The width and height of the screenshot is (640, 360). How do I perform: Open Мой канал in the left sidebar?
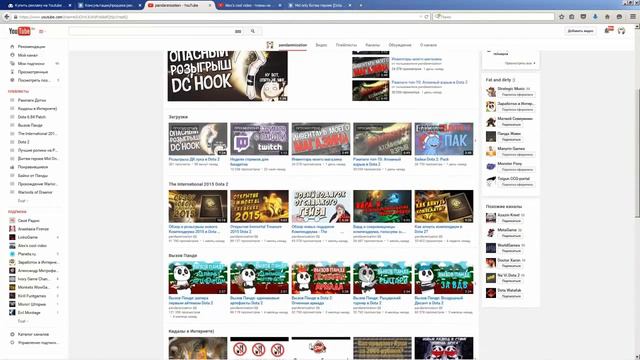28,55
